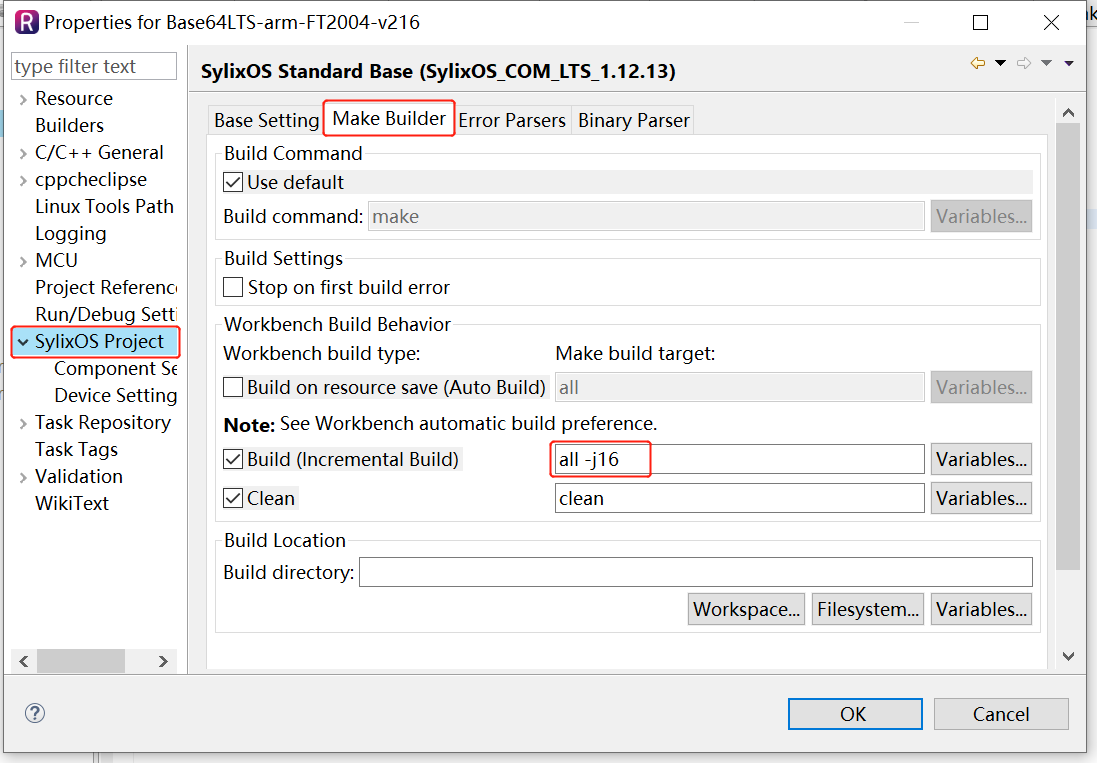Maximize the Properties dialog window

(981, 22)
